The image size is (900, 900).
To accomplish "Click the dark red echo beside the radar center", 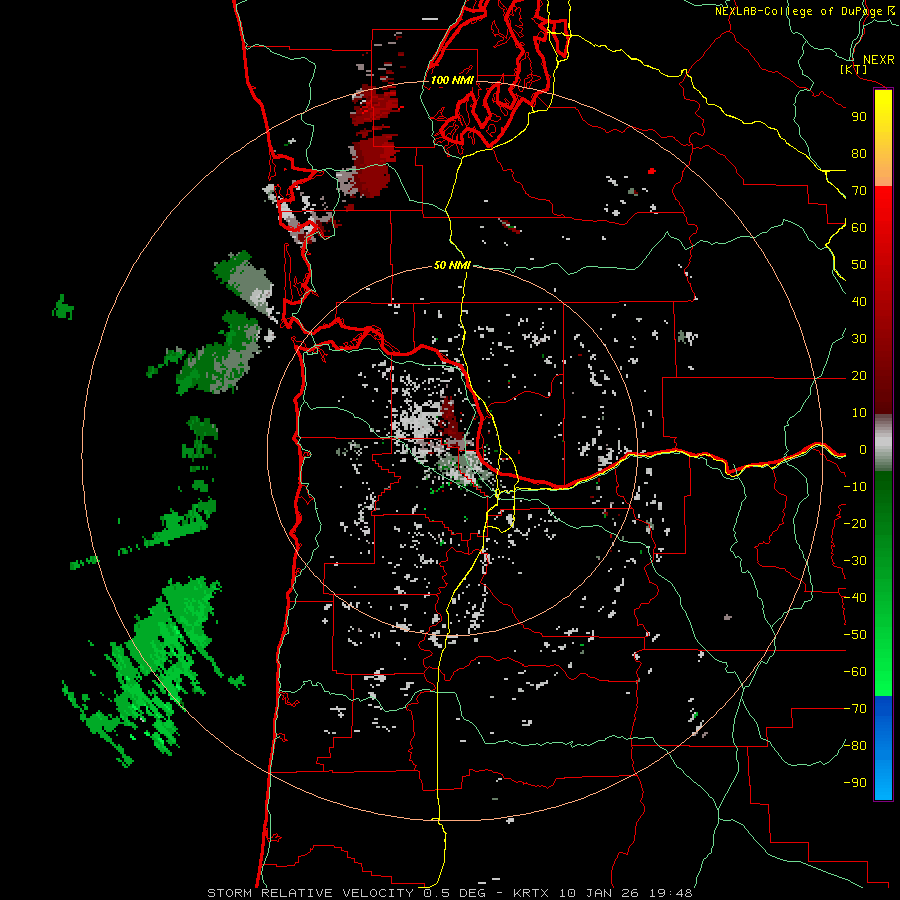I will (x=449, y=419).
